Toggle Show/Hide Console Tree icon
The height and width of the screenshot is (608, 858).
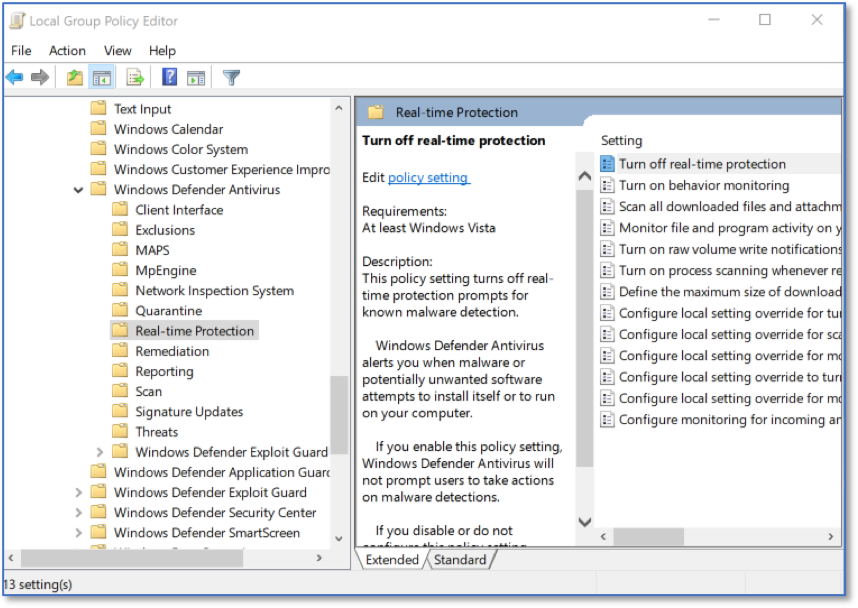(x=102, y=78)
